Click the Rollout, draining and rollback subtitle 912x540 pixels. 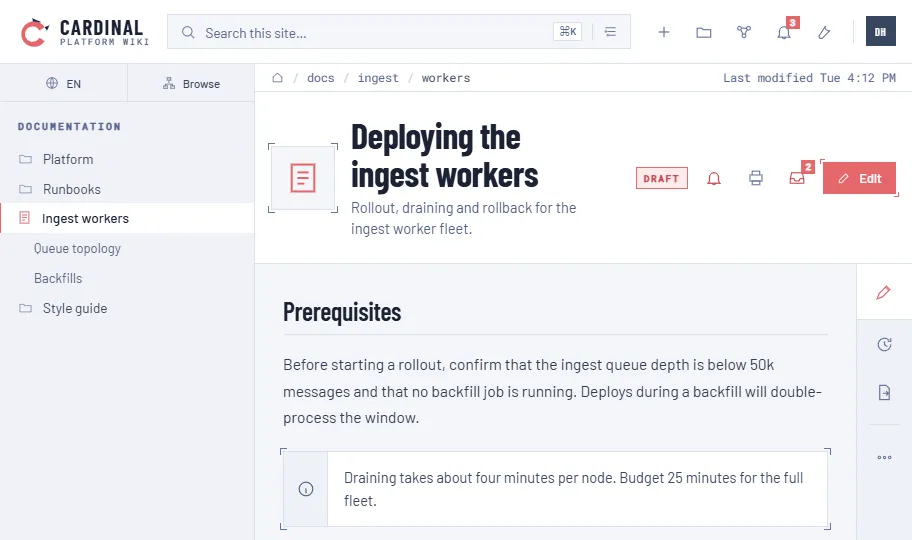click(464, 218)
